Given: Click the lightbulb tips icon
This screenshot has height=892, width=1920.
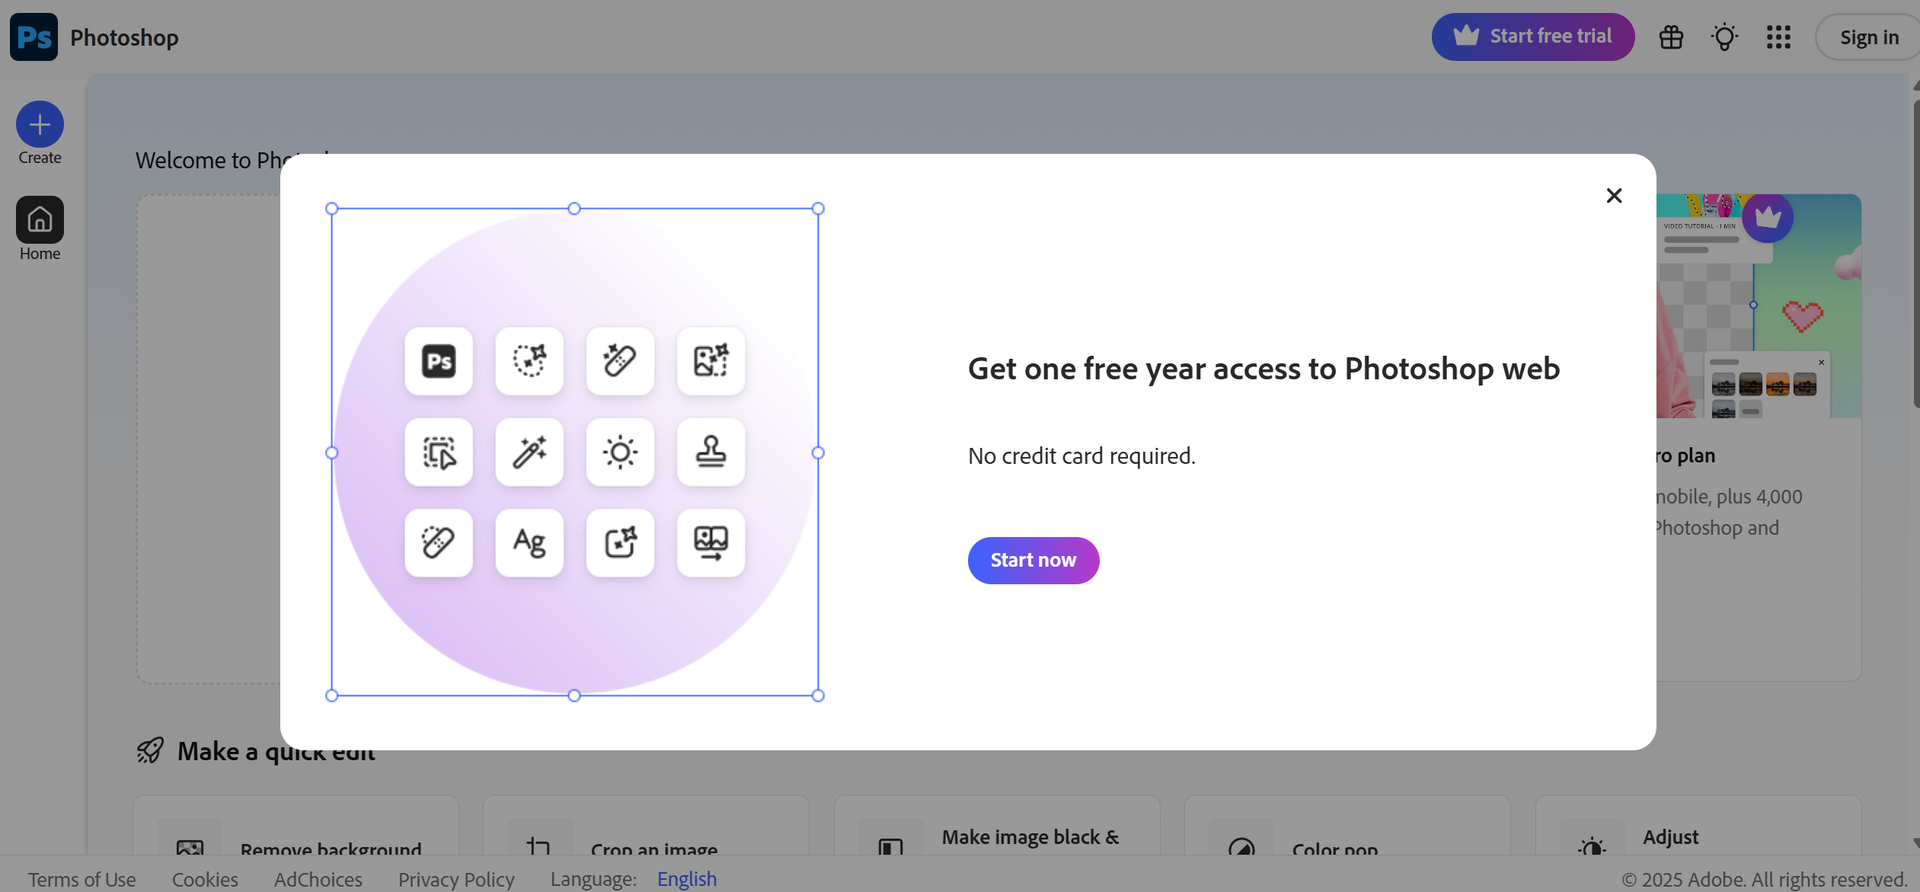Looking at the screenshot, I should pyautogui.click(x=1724, y=37).
